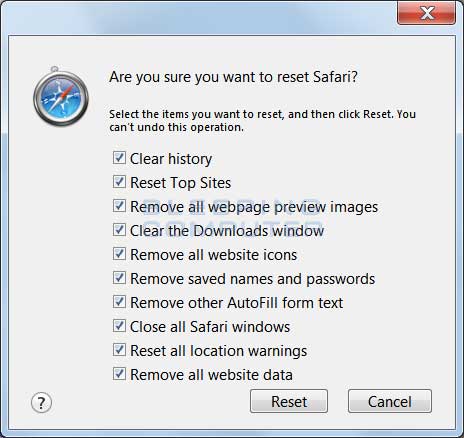
Task: Click the Remove all website data label
Action: (211, 375)
